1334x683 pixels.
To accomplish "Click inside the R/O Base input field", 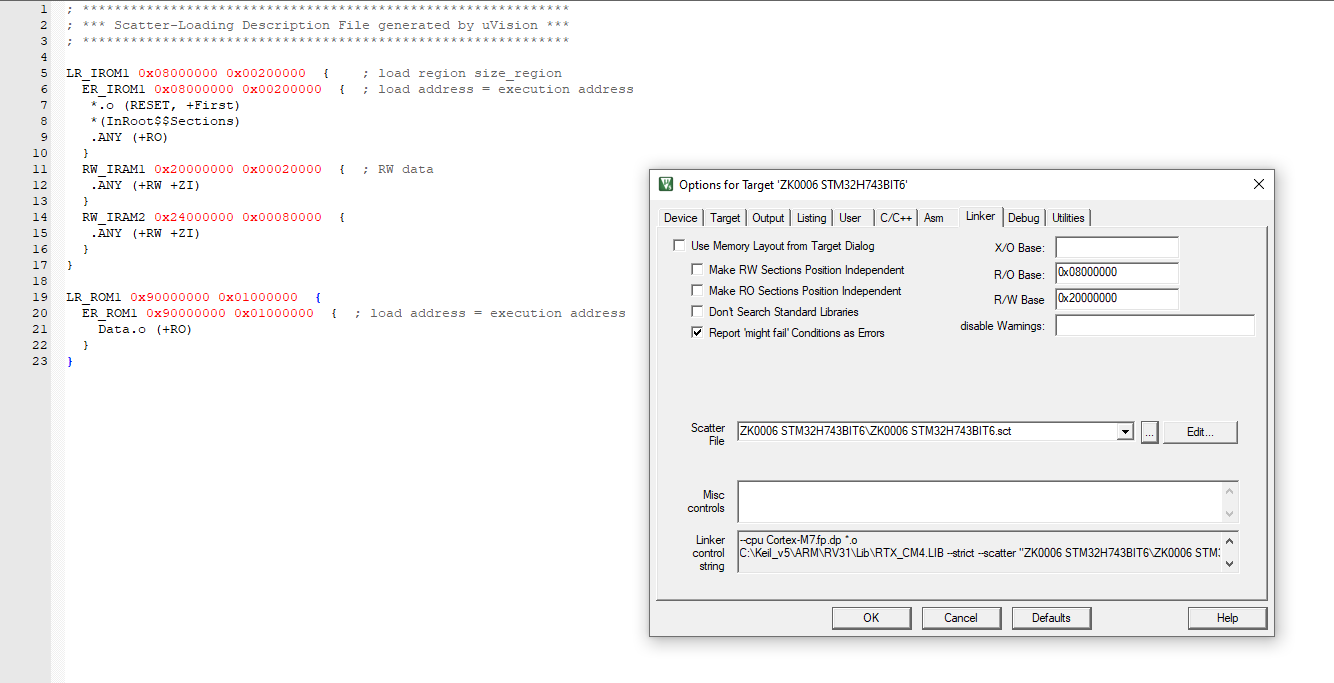I will (1116, 273).
